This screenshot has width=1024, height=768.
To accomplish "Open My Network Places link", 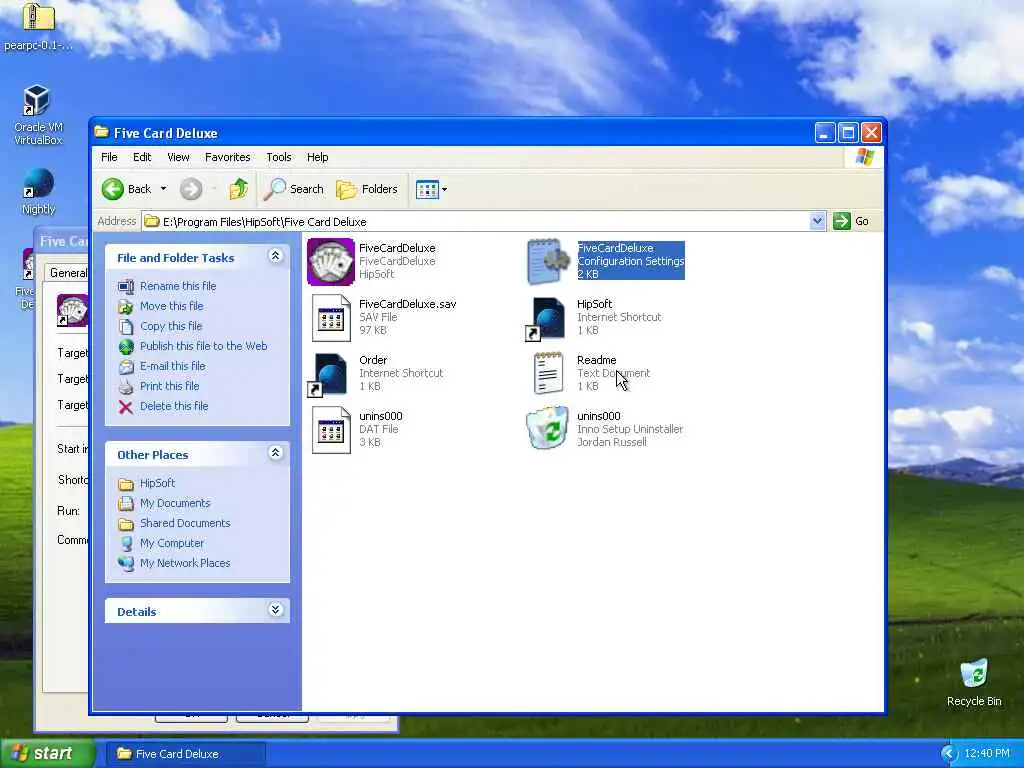I will point(185,563).
